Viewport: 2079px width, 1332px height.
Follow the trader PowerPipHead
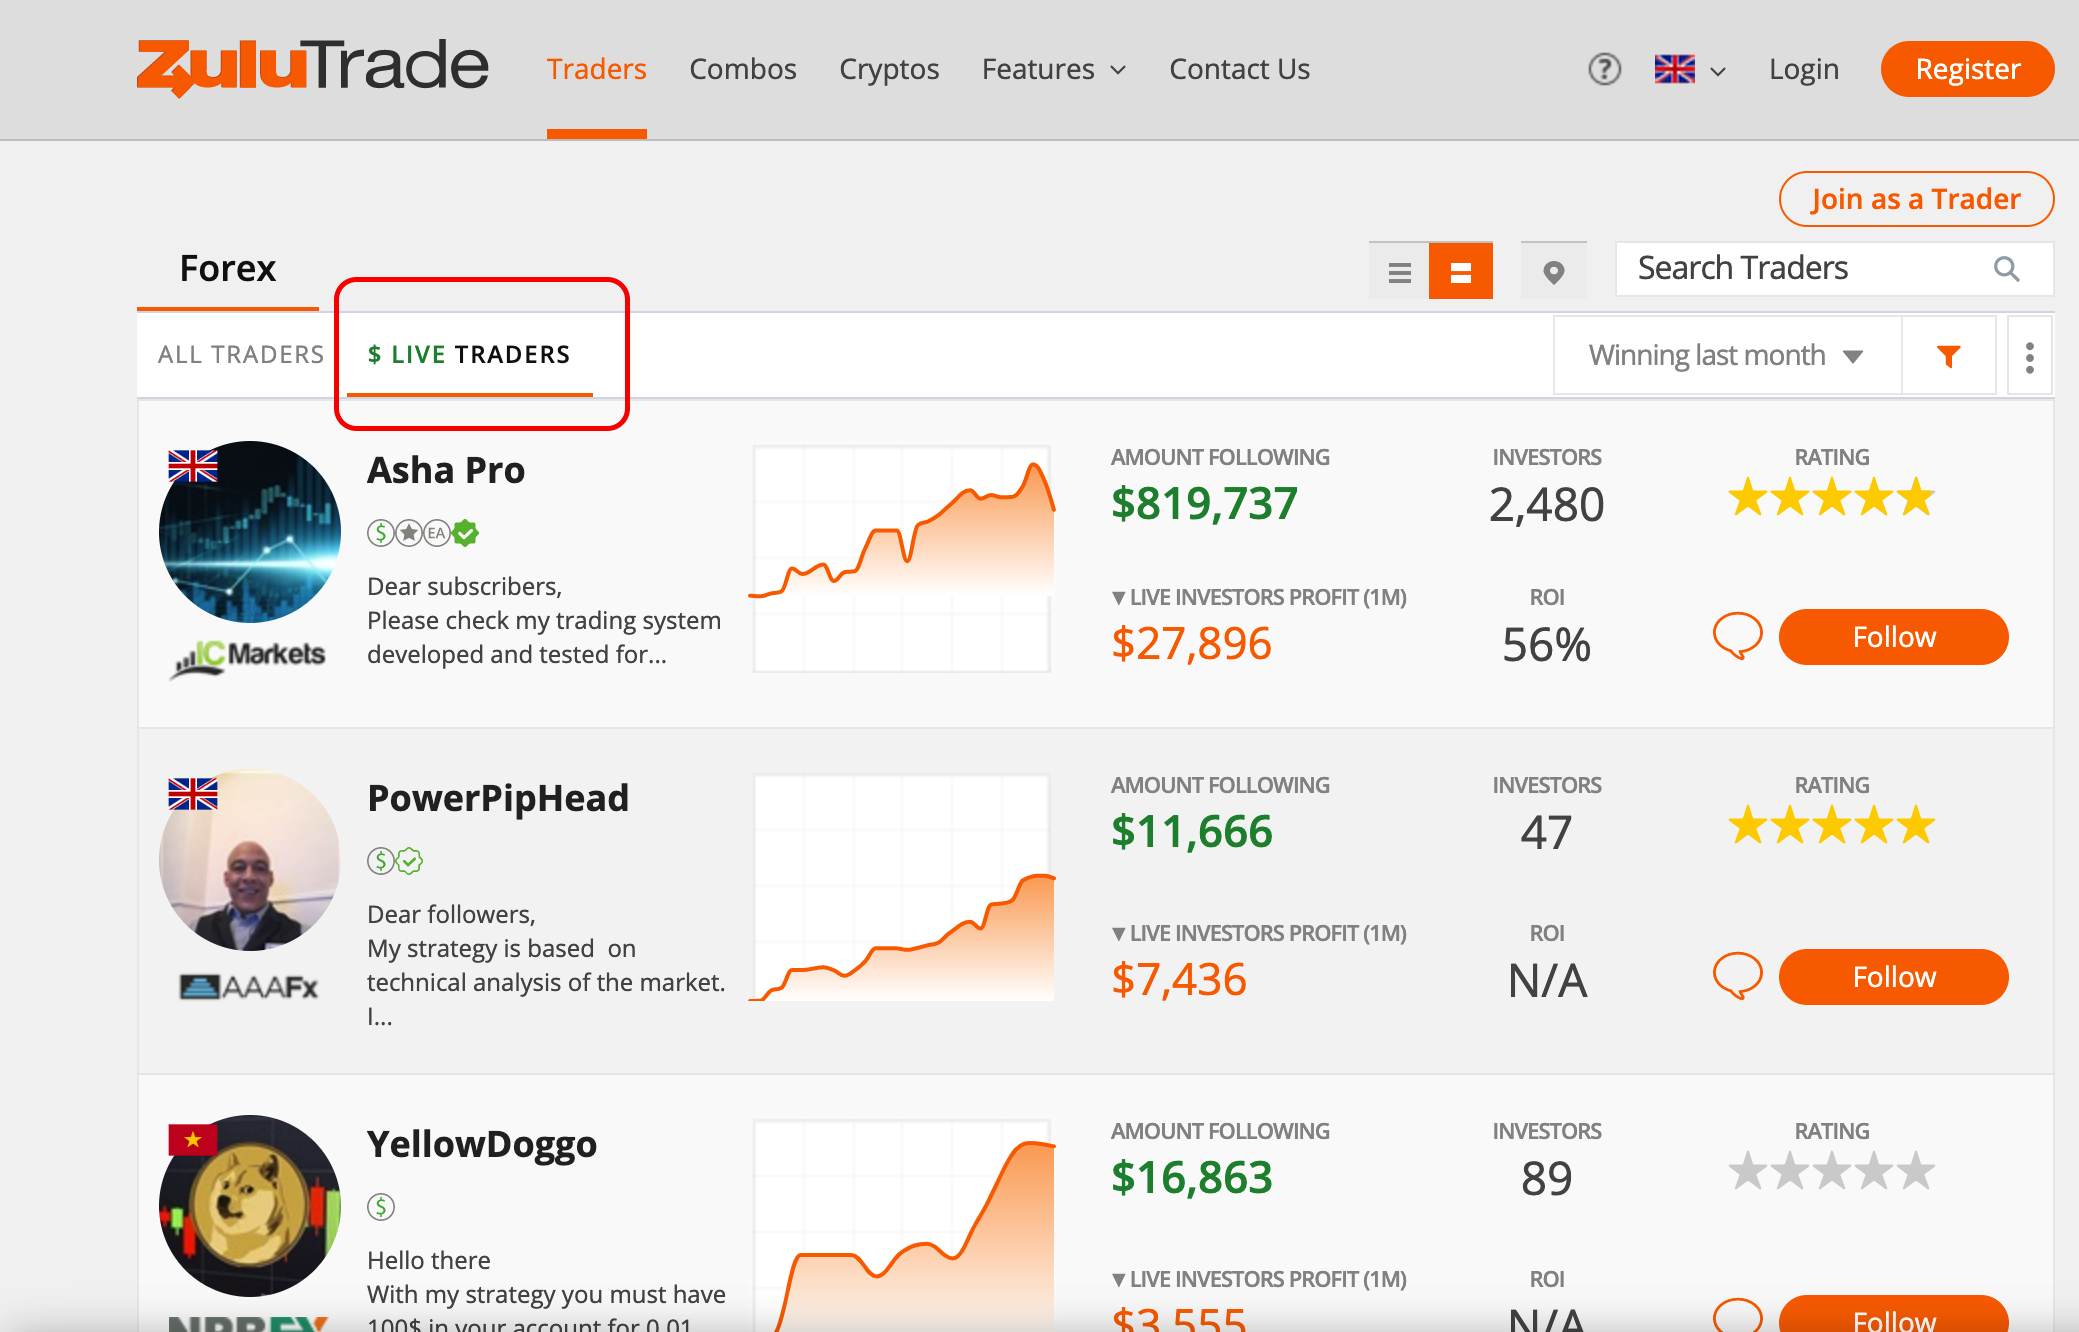[x=1893, y=976]
